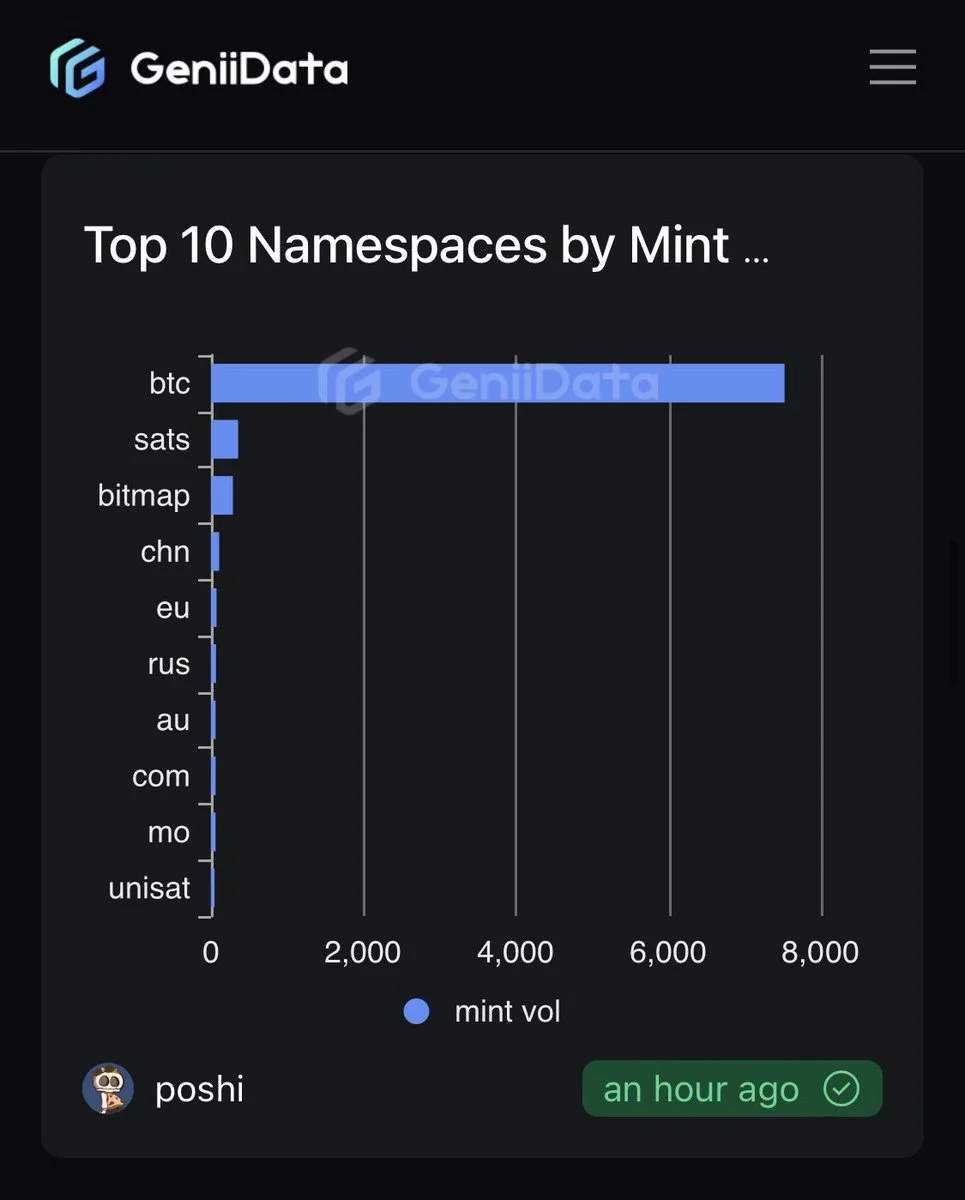965x1200 pixels.
Task: Click the '0' x-axis value
Action: (x=211, y=952)
